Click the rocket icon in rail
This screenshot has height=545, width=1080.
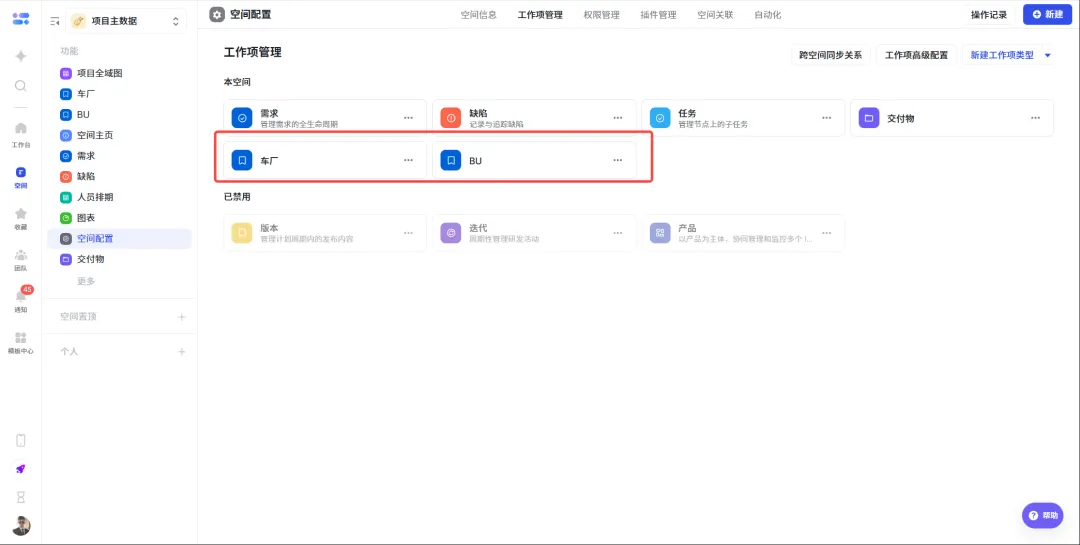[21, 469]
